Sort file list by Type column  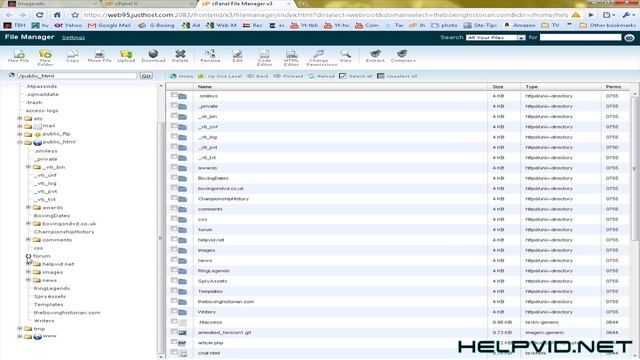pyautogui.click(x=531, y=87)
